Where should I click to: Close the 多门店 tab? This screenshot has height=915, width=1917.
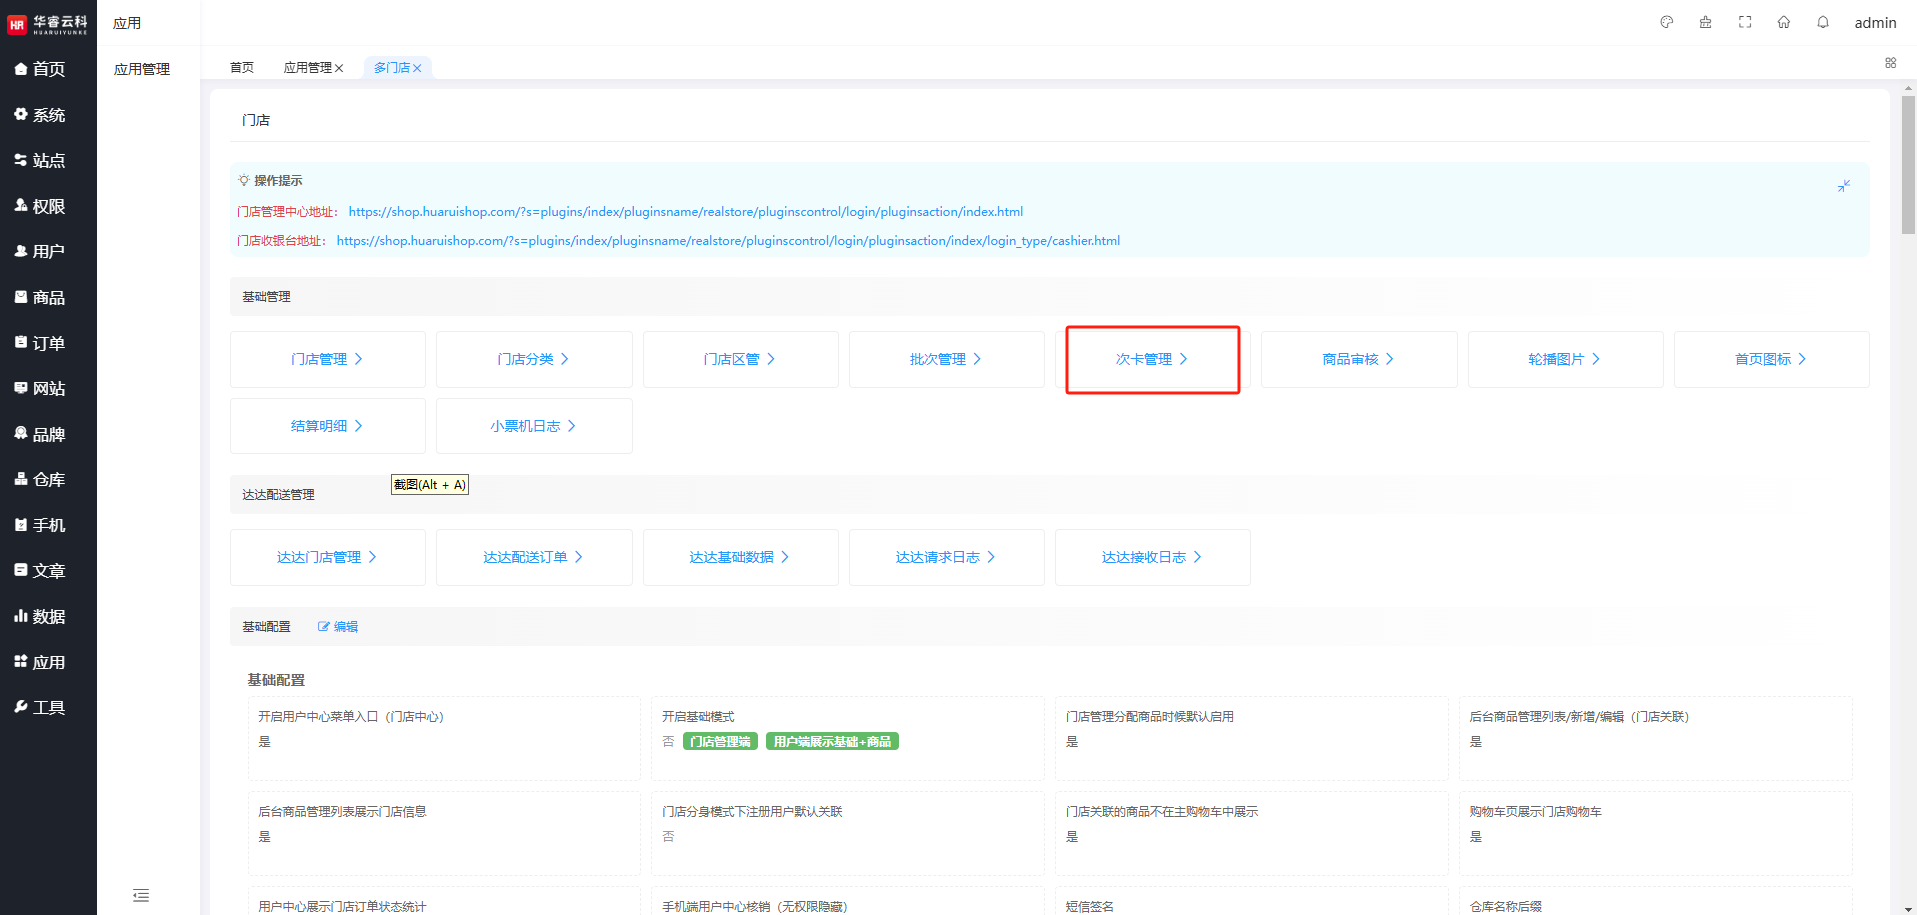click(x=418, y=68)
